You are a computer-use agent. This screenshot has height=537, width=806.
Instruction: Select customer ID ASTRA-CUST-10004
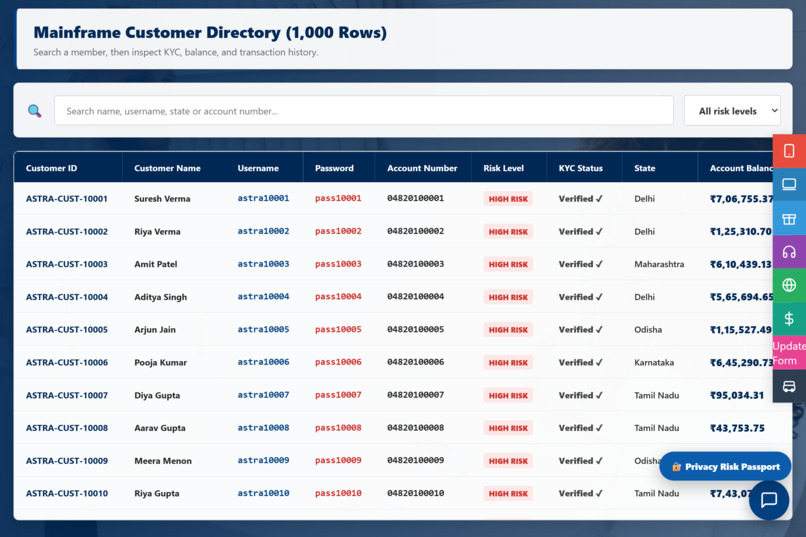[67, 297]
